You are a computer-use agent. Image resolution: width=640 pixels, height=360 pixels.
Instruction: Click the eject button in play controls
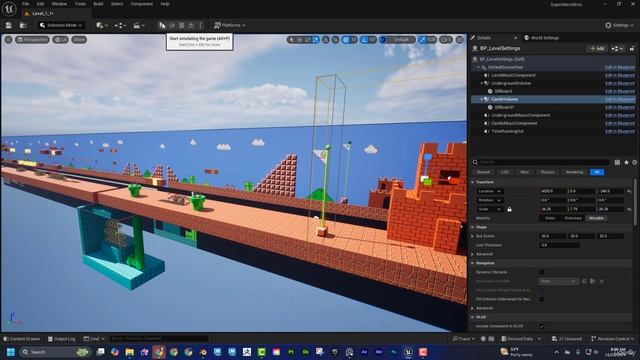point(191,25)
